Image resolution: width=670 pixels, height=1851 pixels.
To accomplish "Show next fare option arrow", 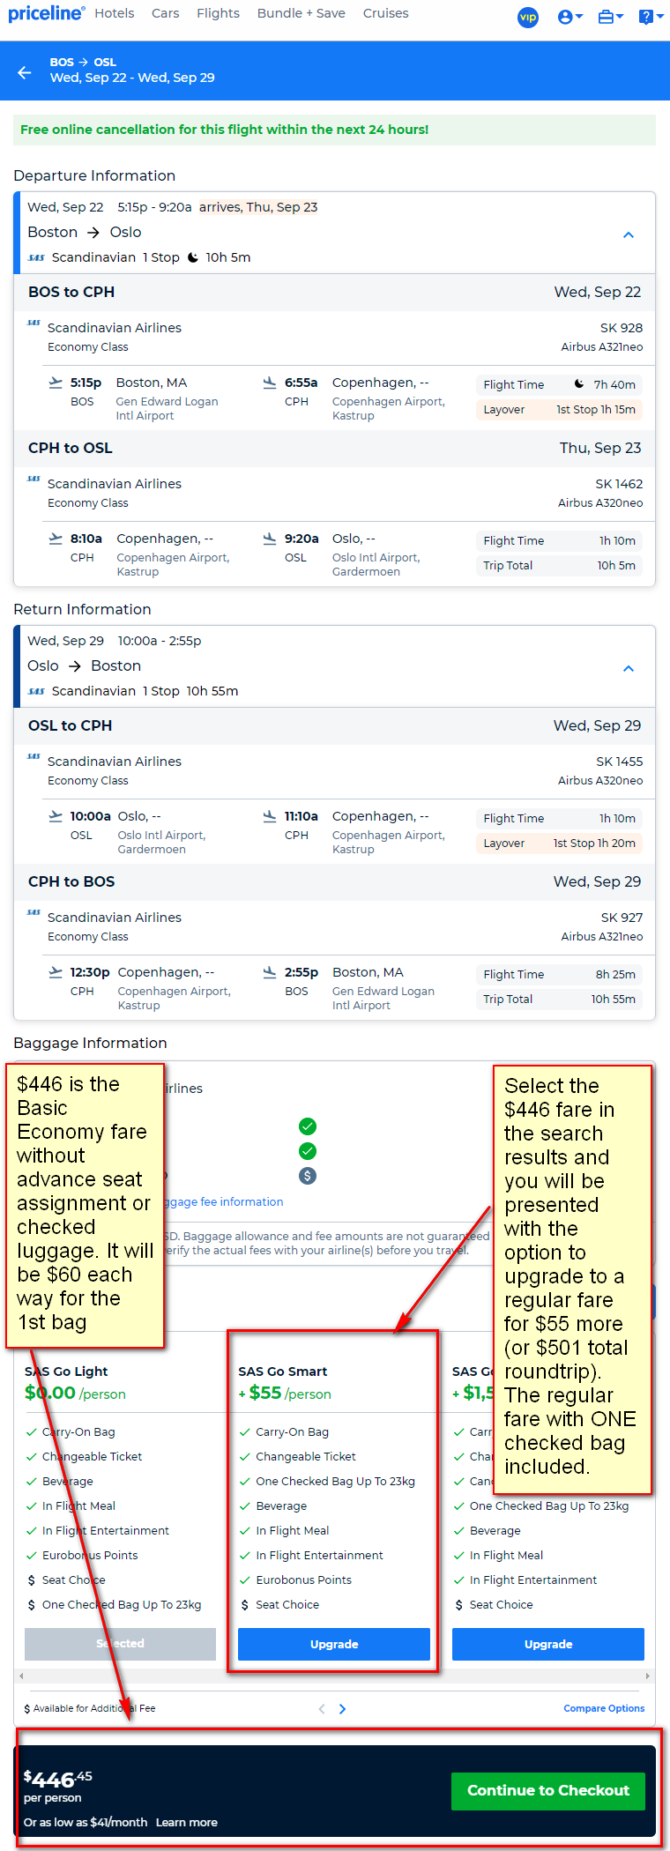I will 342,1709.
